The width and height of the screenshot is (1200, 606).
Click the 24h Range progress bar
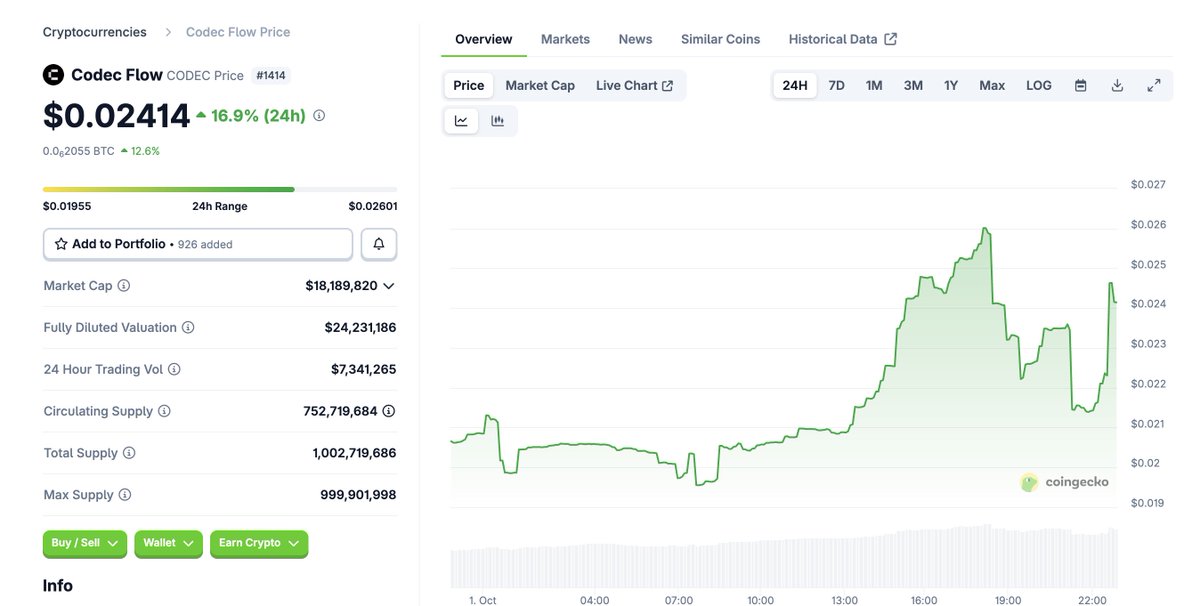220,189
